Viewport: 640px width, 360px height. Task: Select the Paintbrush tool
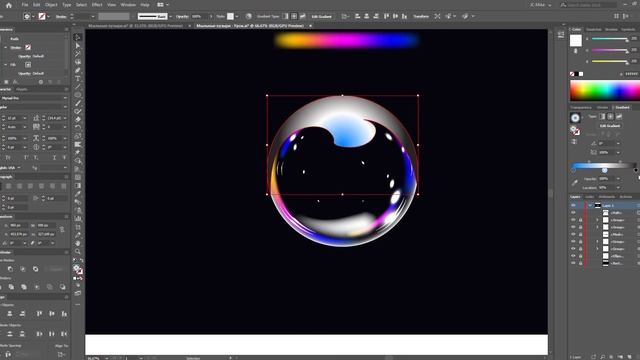pos(78,103)
